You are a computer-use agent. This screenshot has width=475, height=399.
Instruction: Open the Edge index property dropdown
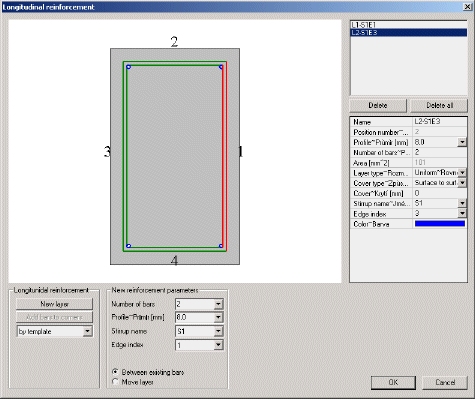[462, 213]
